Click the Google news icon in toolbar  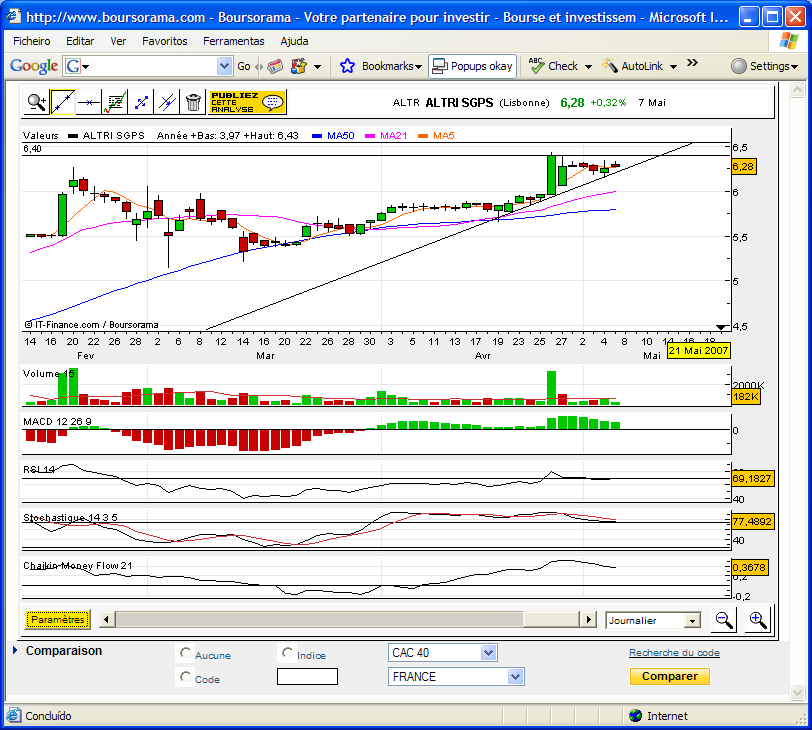[275, 66]
